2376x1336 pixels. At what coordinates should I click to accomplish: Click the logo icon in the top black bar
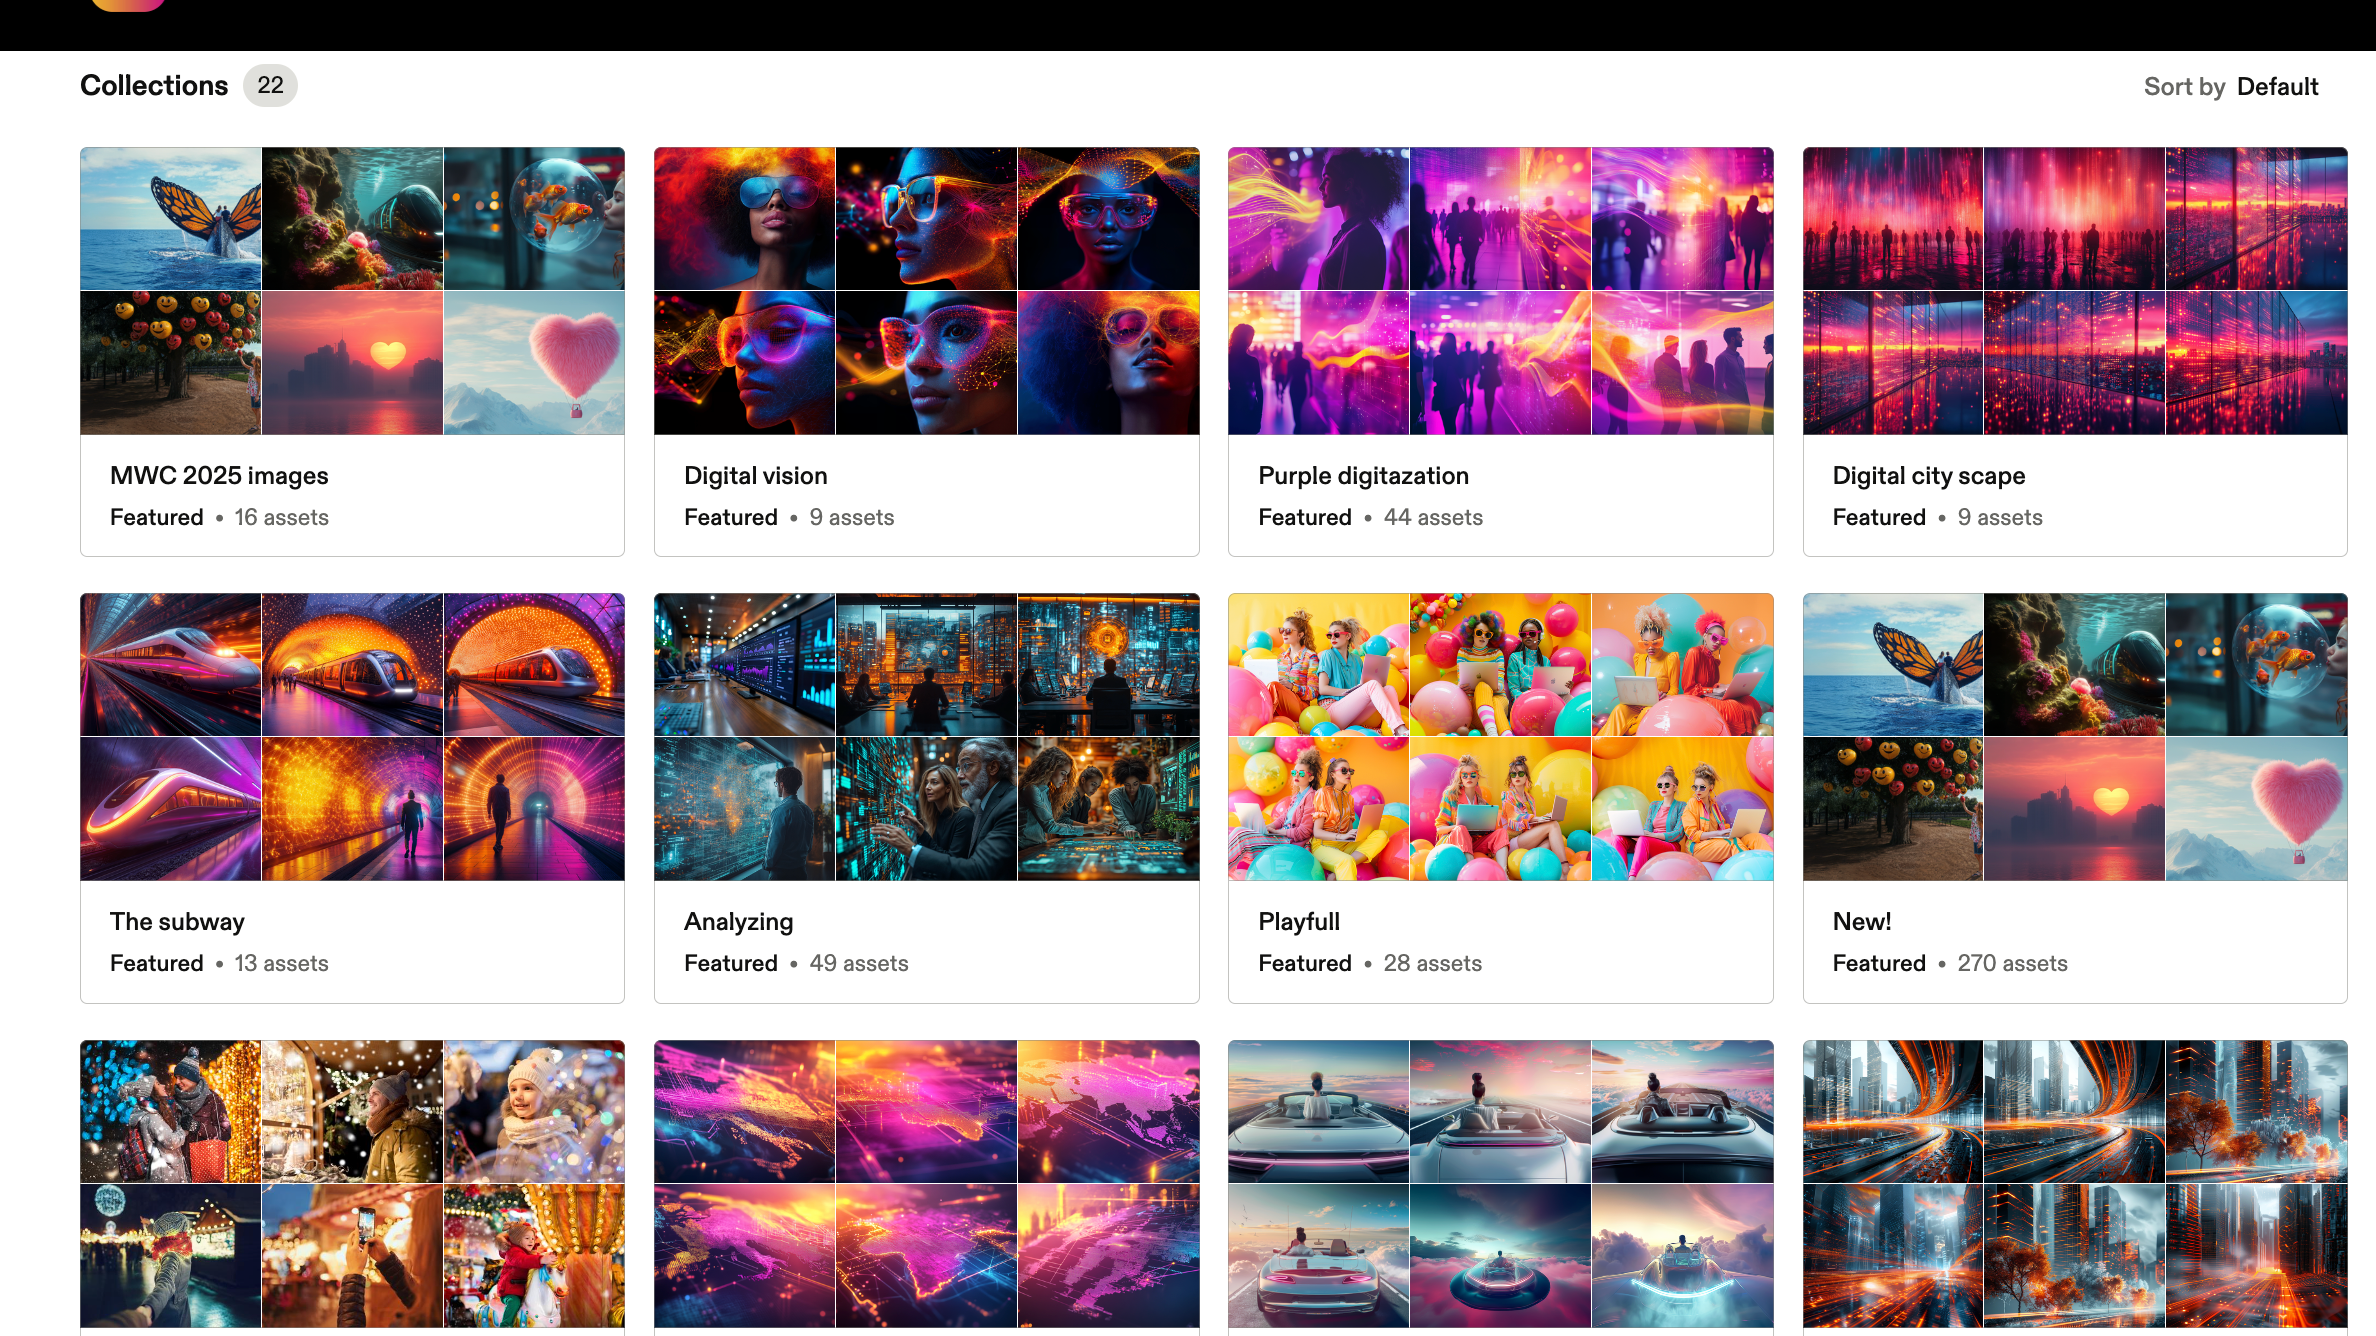(x=127, y=4)
